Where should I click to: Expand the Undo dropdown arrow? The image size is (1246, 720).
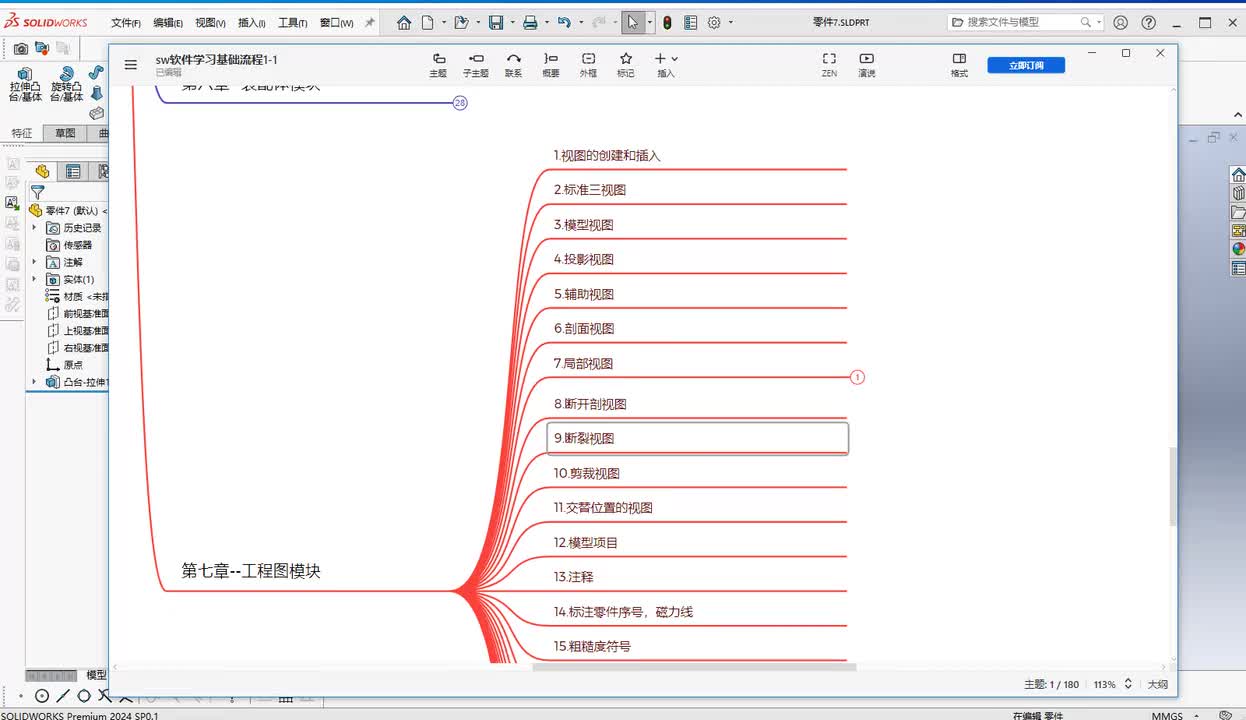point(581,22)
